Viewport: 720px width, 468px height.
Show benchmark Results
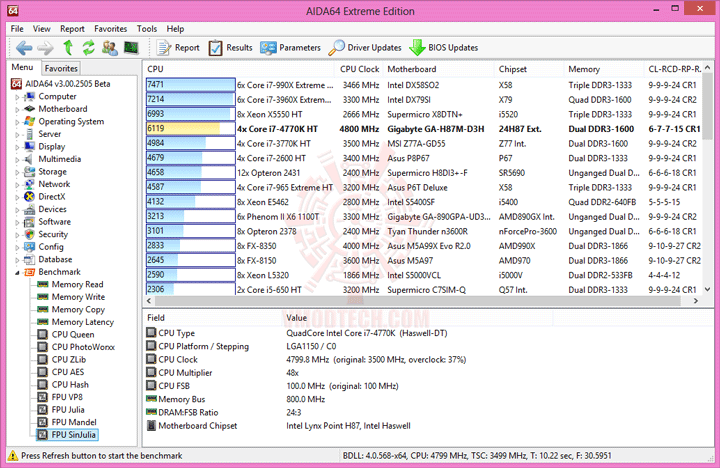click(230, 48)
